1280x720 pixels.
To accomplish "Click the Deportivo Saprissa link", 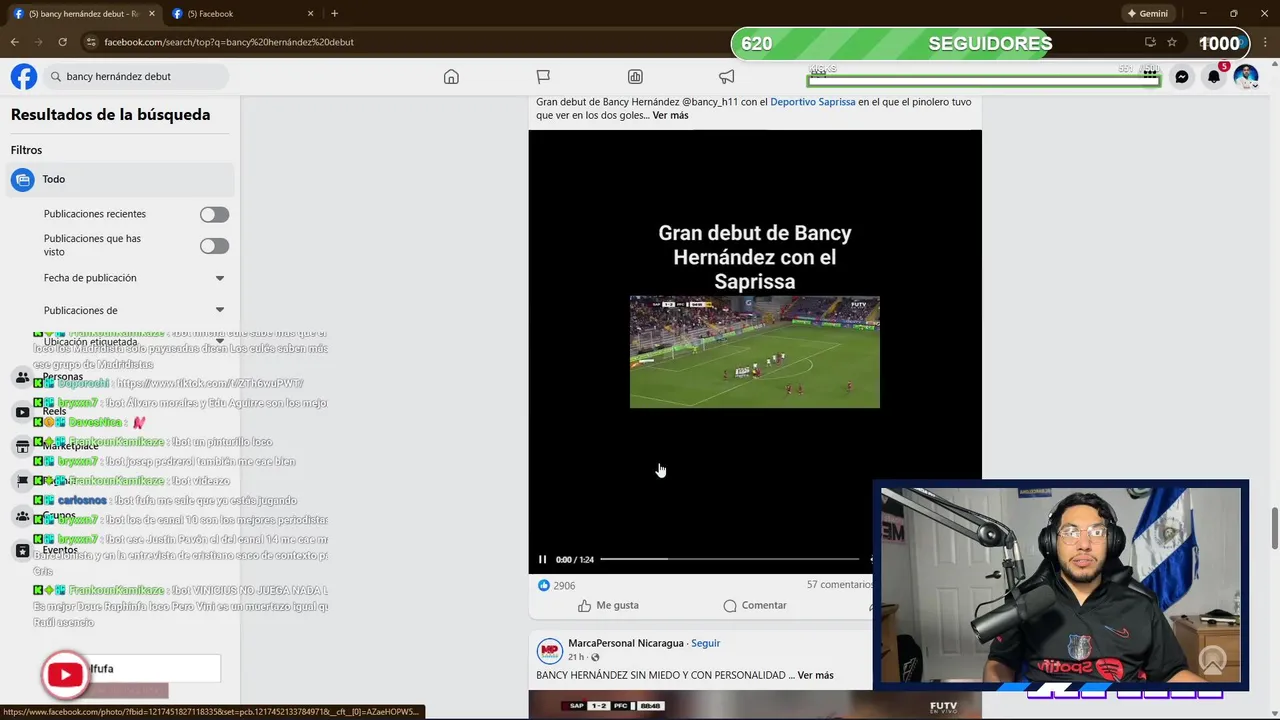I will pos(812,102).
